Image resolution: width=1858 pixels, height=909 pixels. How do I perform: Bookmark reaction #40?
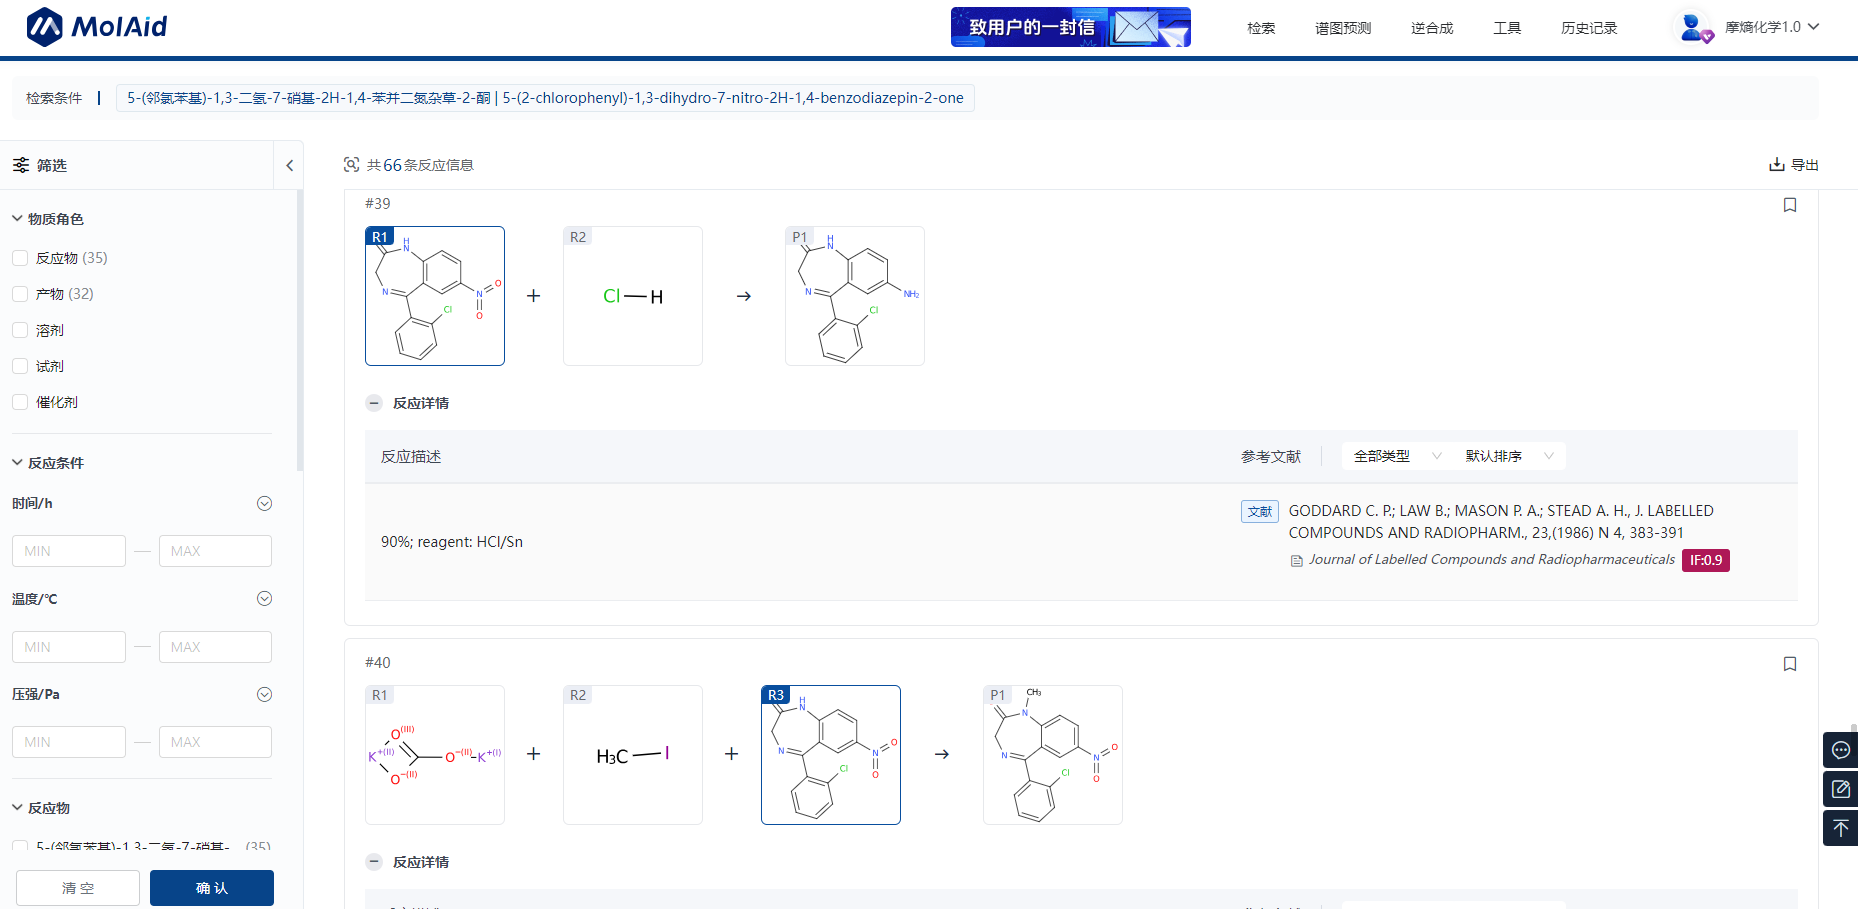pyautogui.click(x=1789, y=664)
